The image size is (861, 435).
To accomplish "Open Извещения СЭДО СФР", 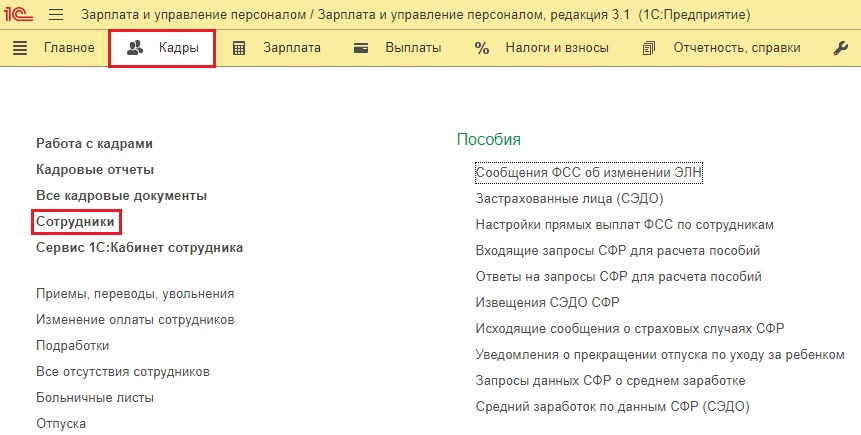I will 547,303.
